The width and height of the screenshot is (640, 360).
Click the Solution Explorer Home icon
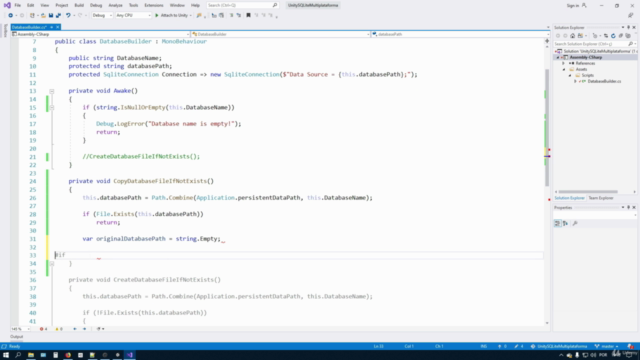coord(573,36)
